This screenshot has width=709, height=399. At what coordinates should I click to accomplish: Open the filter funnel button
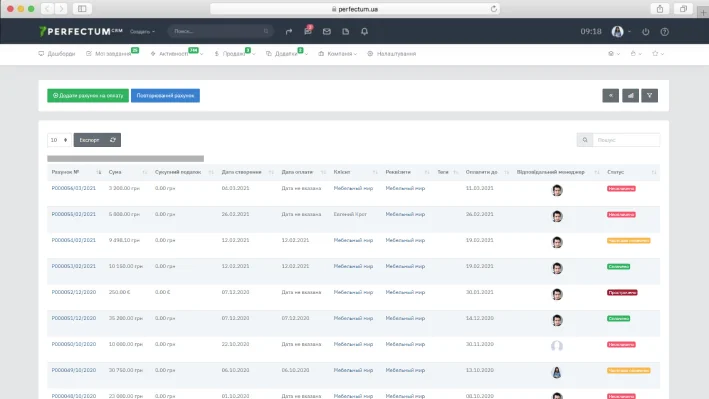[649, 95]
